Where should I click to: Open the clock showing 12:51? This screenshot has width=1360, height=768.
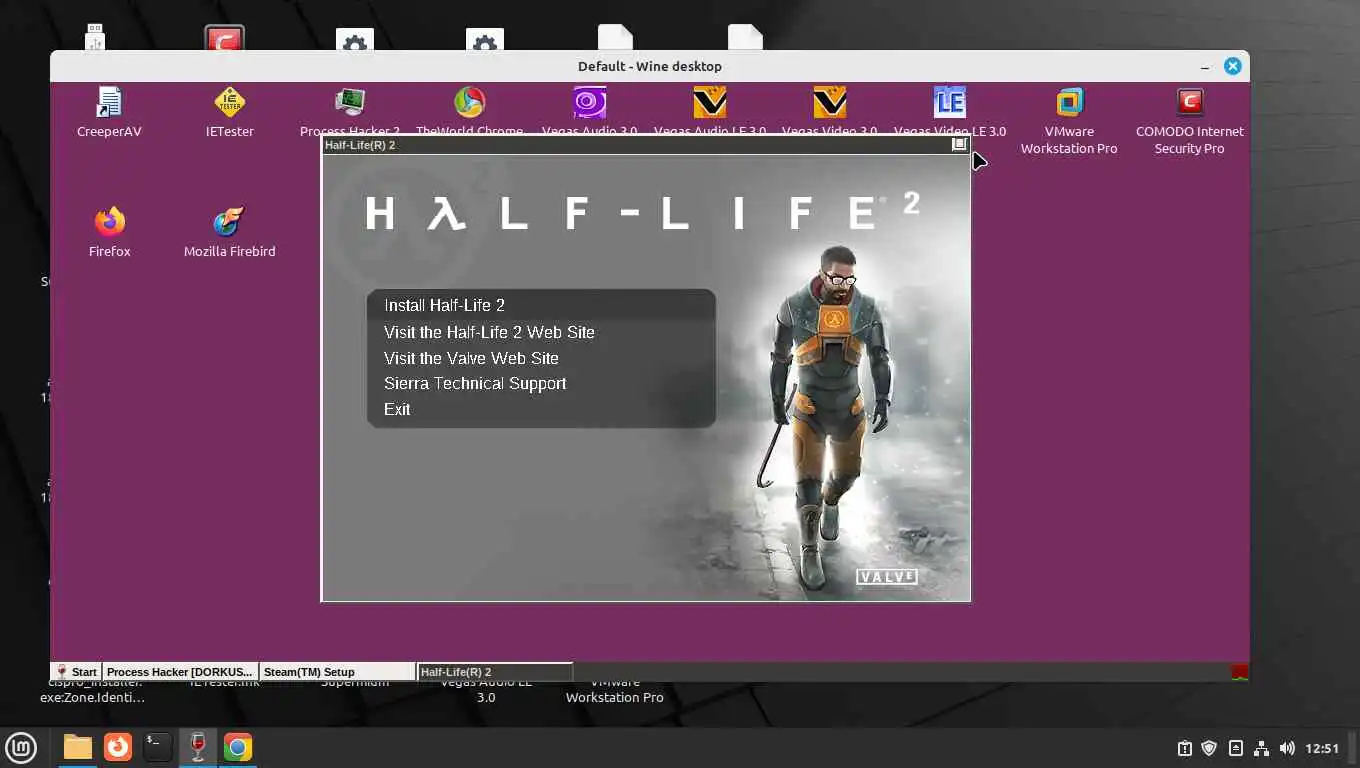click(x=1322, y=748)
